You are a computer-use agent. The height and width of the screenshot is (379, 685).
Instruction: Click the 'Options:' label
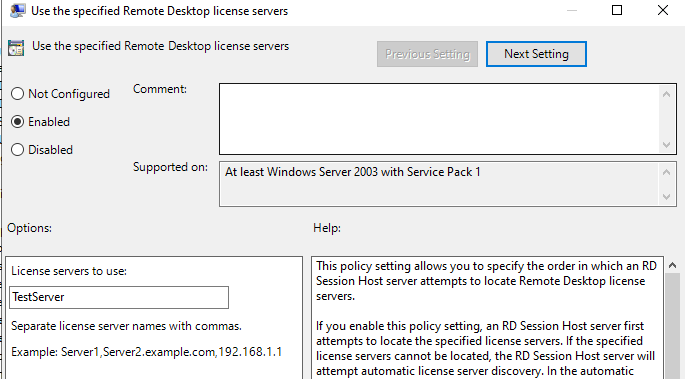click(x=29, y=228)
